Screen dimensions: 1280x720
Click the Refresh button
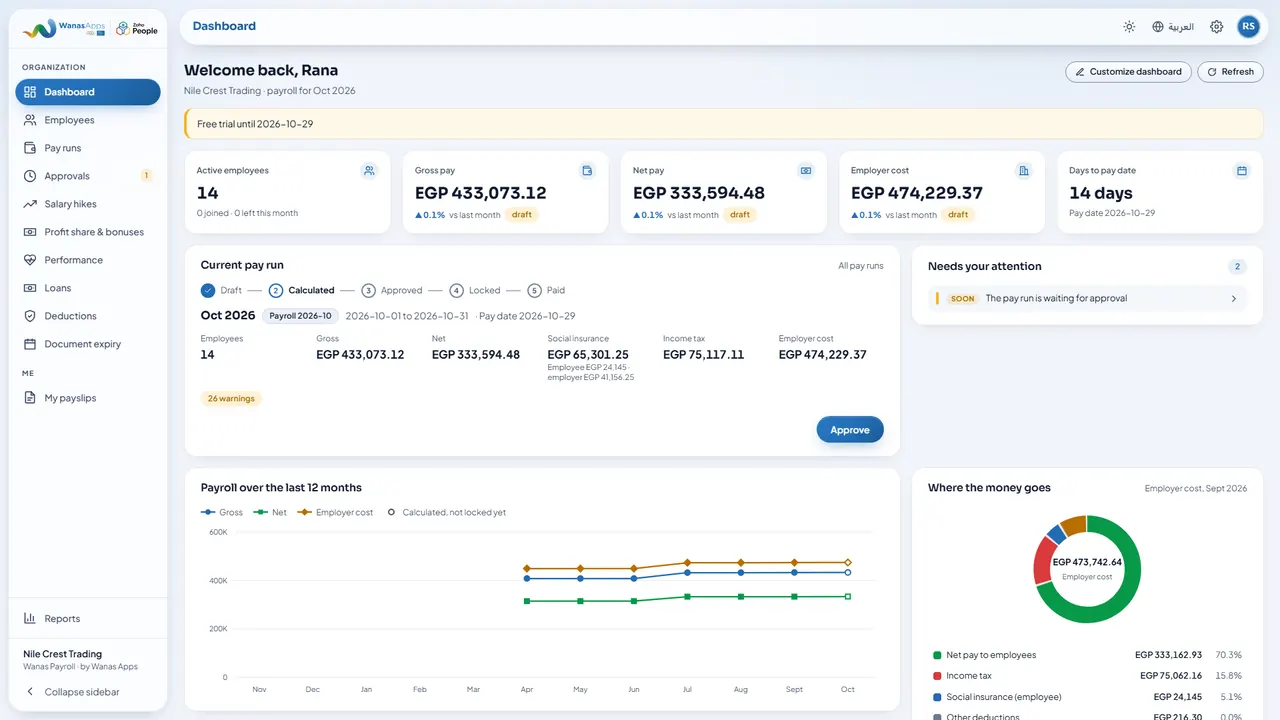1231,72
